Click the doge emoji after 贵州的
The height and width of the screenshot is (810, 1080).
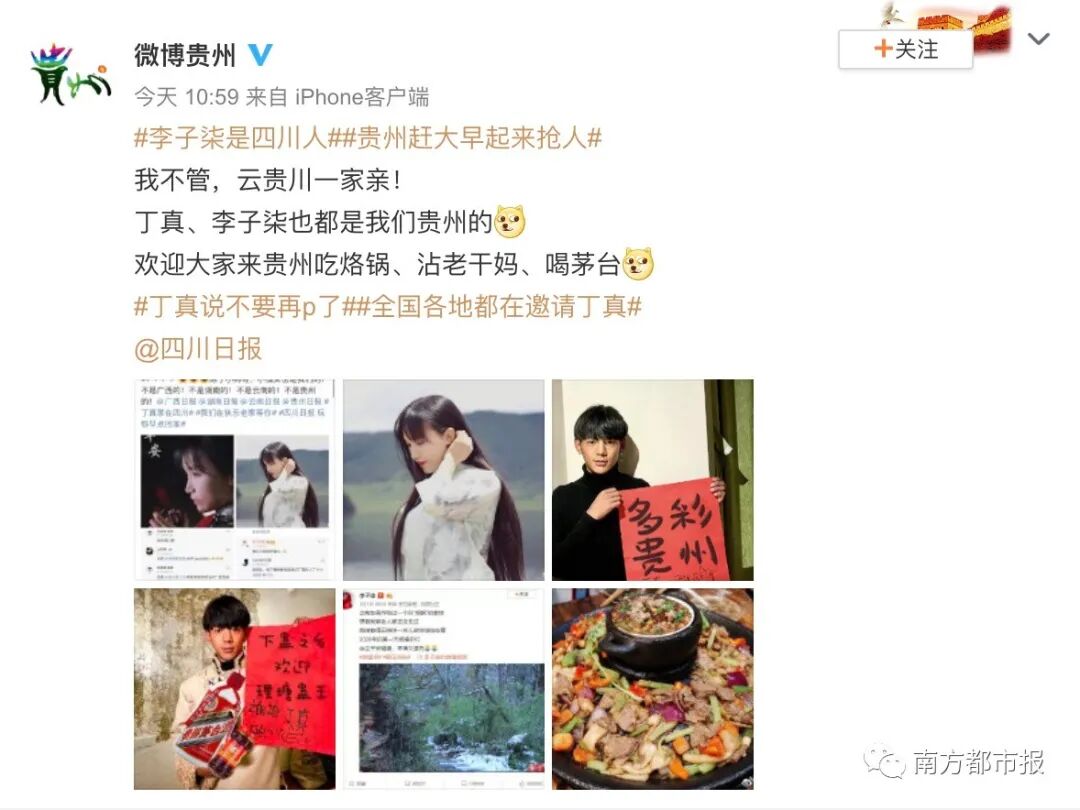(x=510, y=222)
